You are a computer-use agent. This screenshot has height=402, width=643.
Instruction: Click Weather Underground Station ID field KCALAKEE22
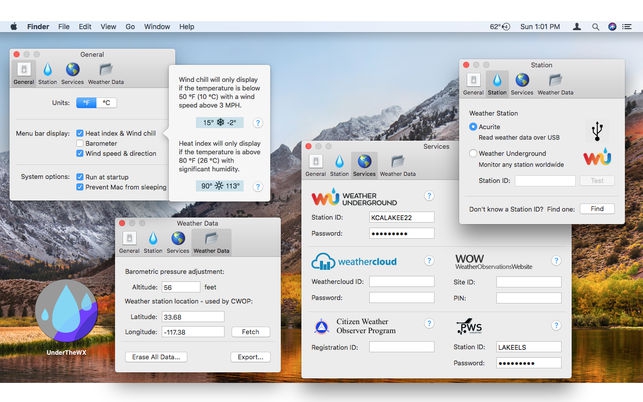401,217
